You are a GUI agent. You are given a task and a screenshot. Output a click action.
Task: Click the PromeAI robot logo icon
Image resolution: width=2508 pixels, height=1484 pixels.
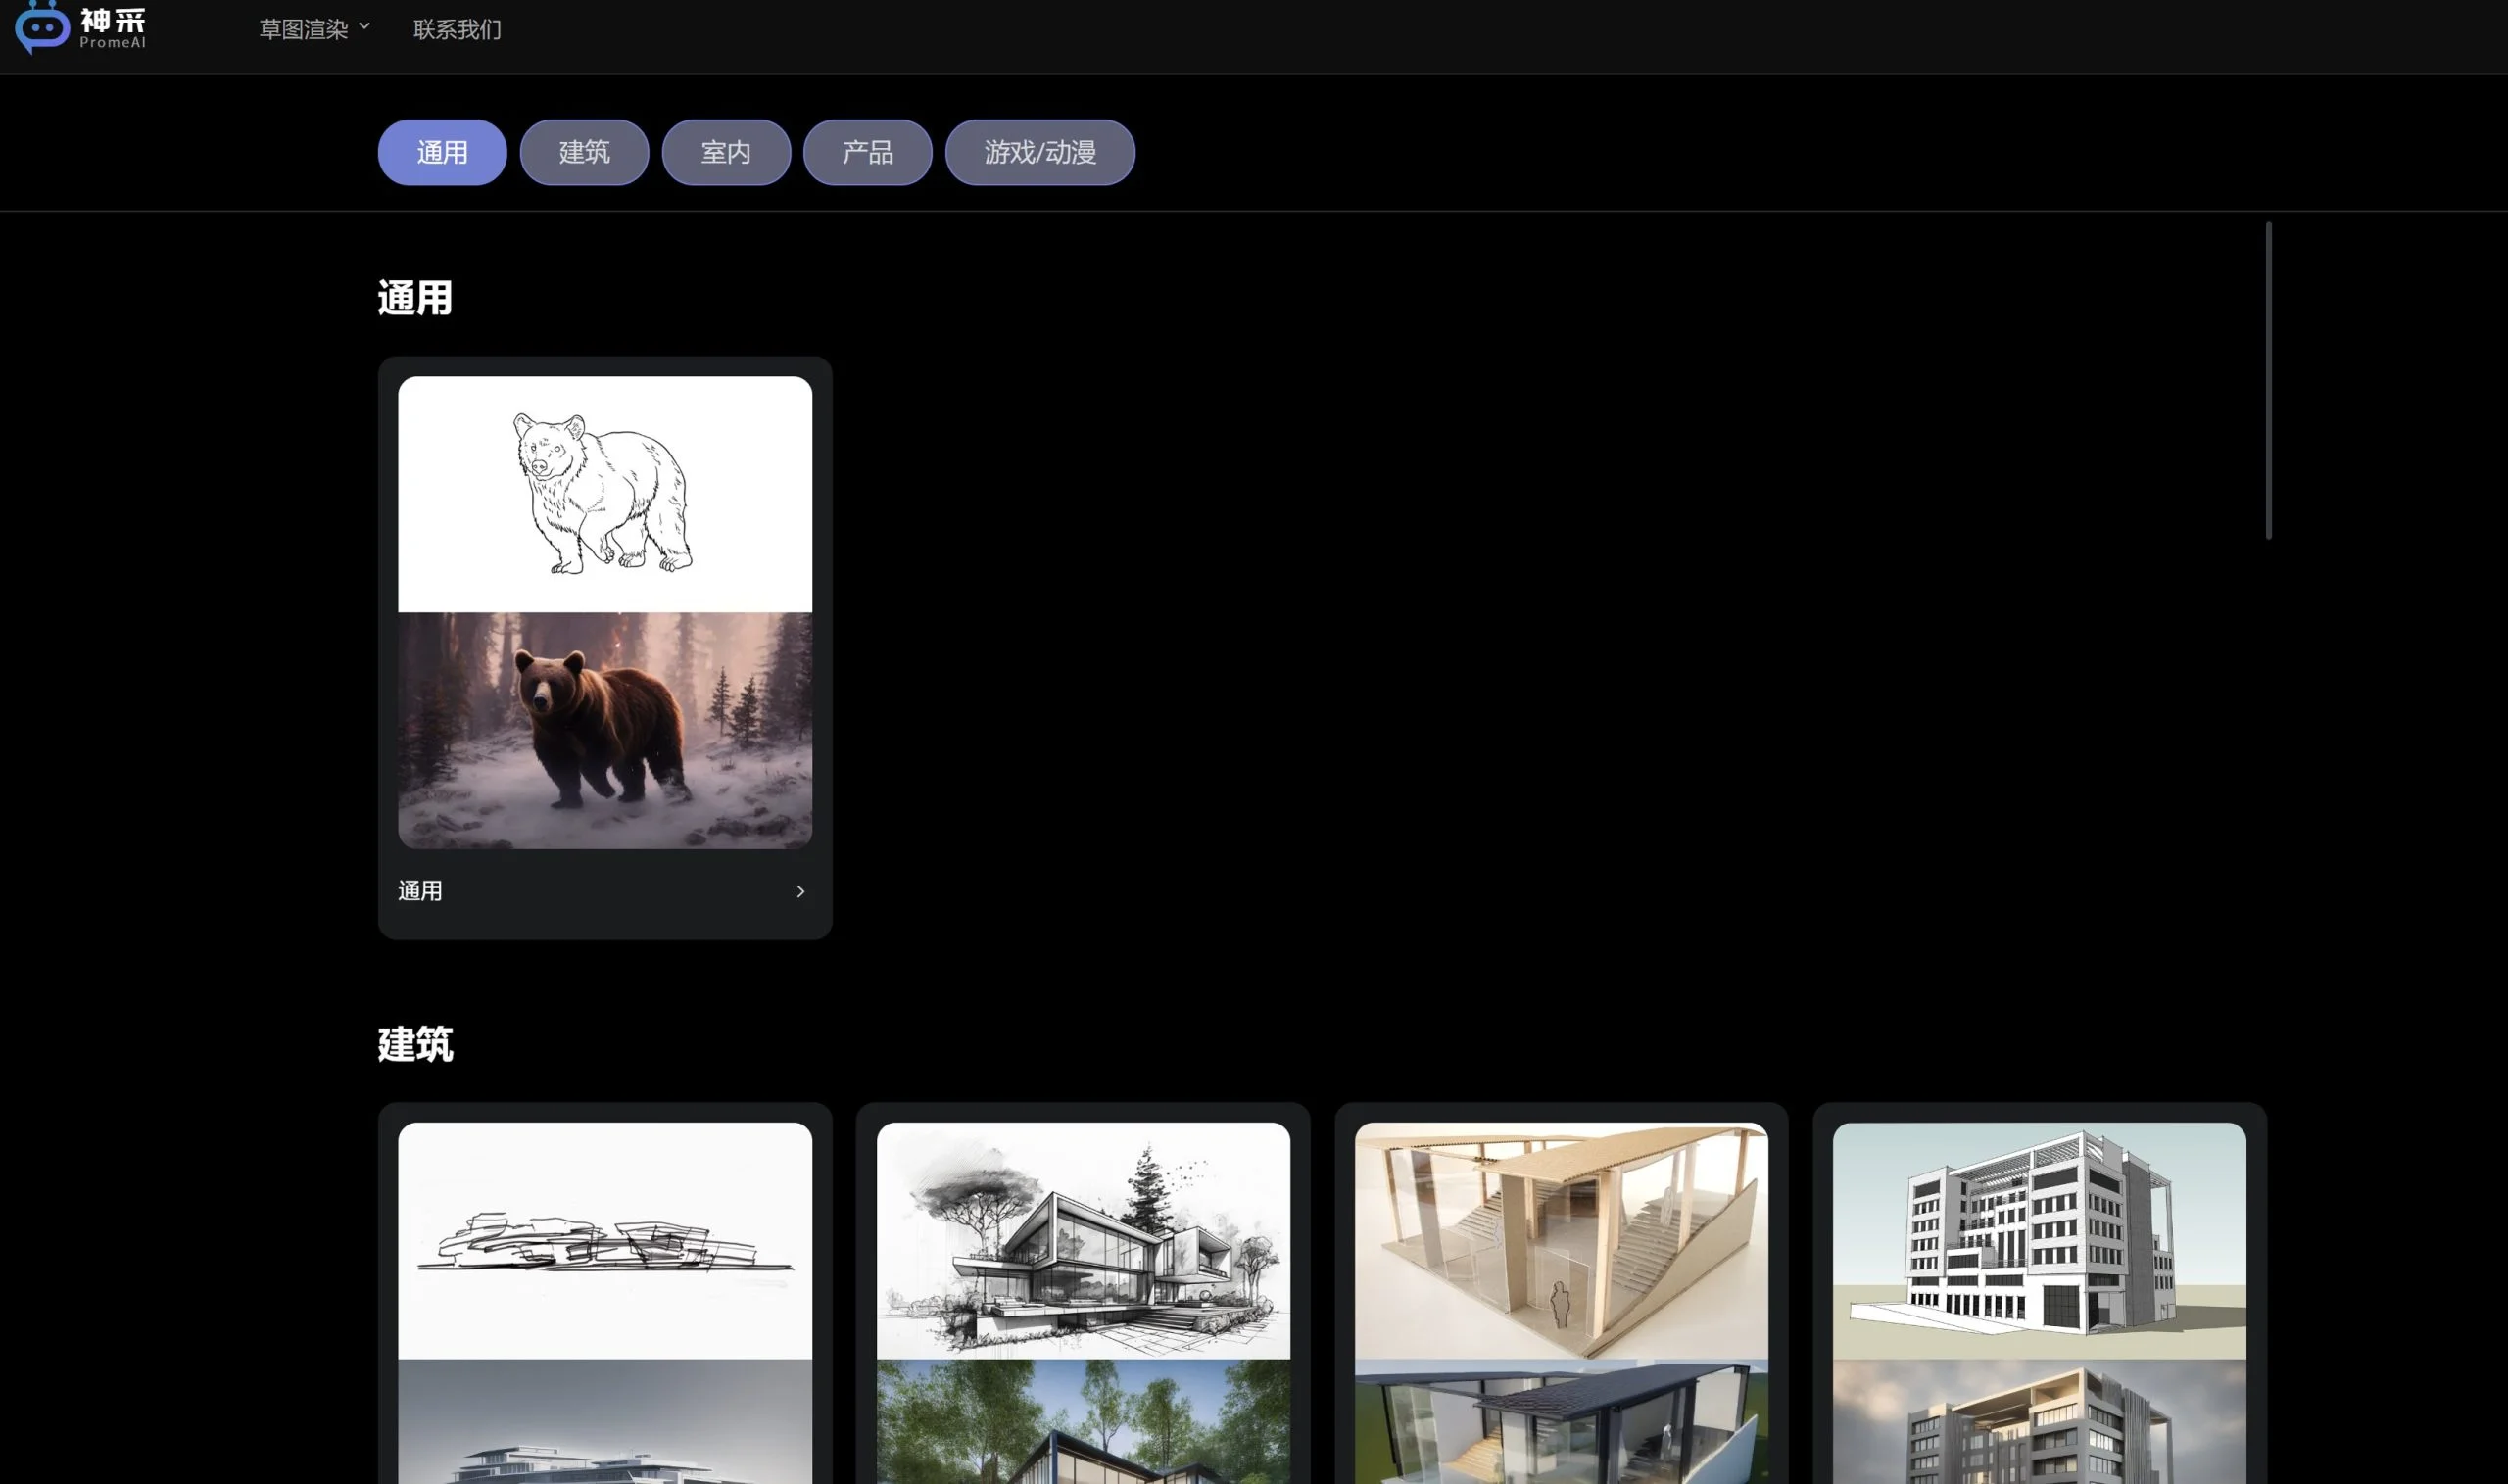point(41,27)
